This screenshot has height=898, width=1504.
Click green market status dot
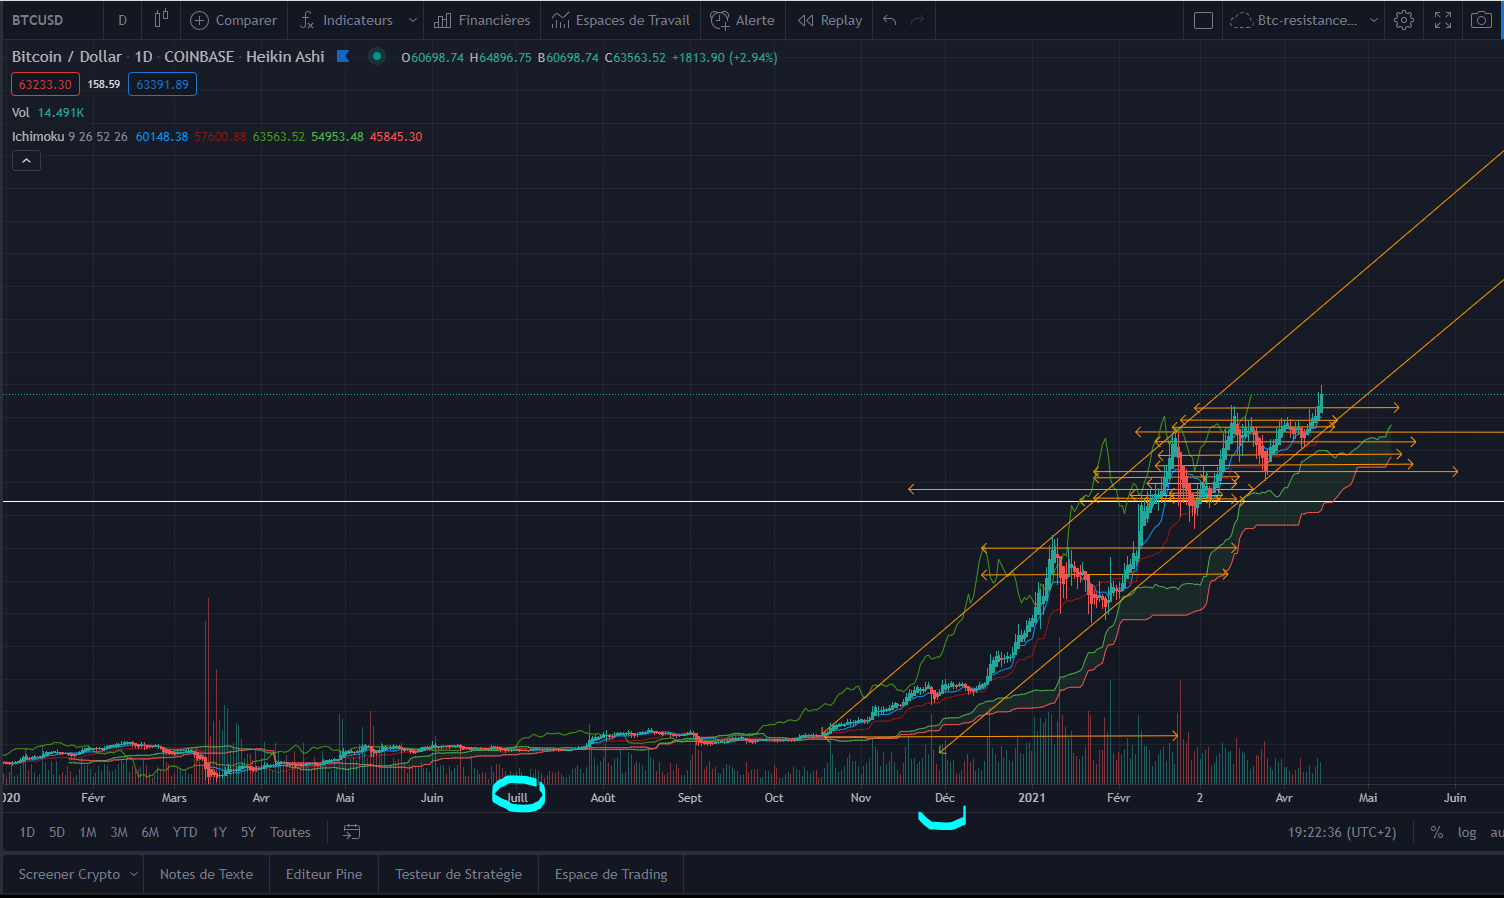point(377,56)
